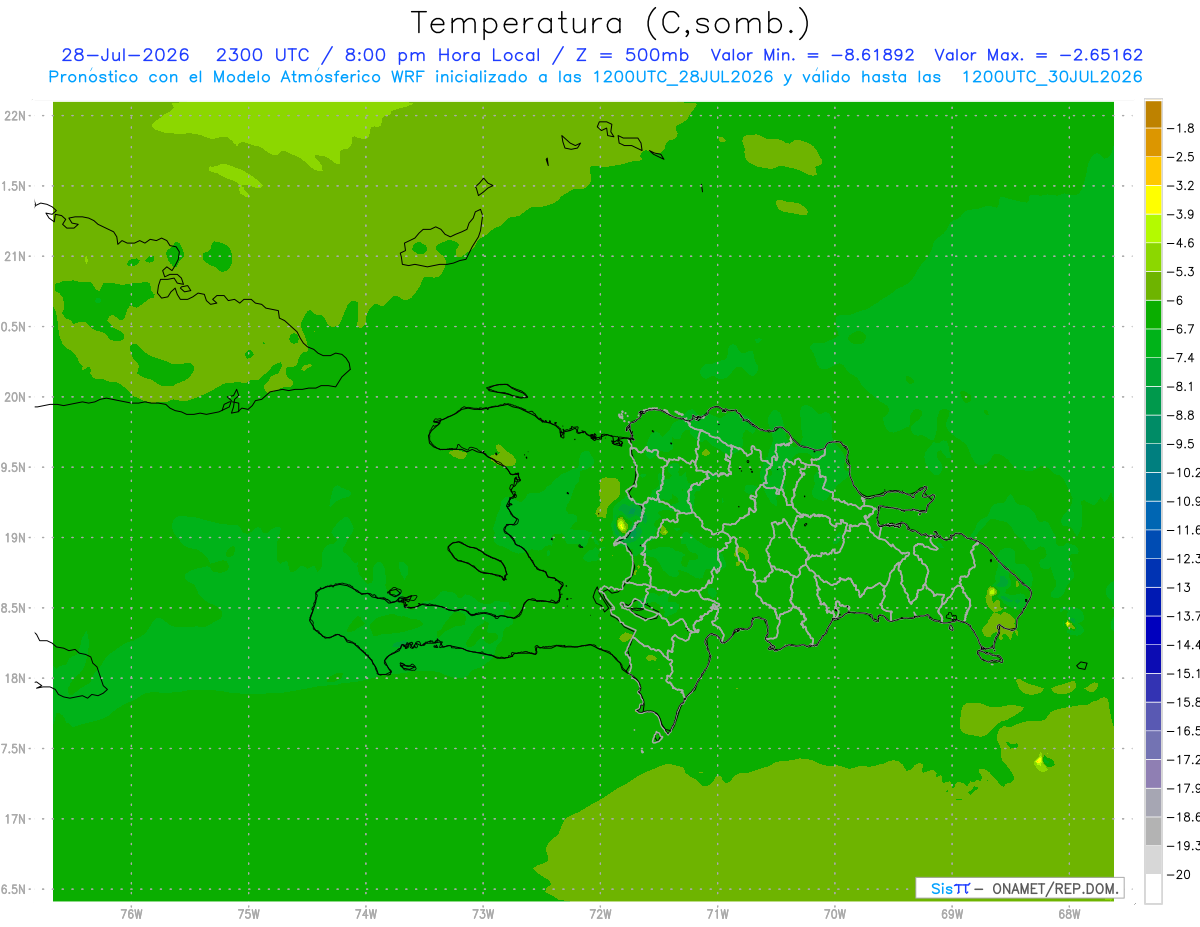Viewport: 1200px width, 927px height.
Task: Click the '17N' latitude axis label
Action: (x=15, y=819)
